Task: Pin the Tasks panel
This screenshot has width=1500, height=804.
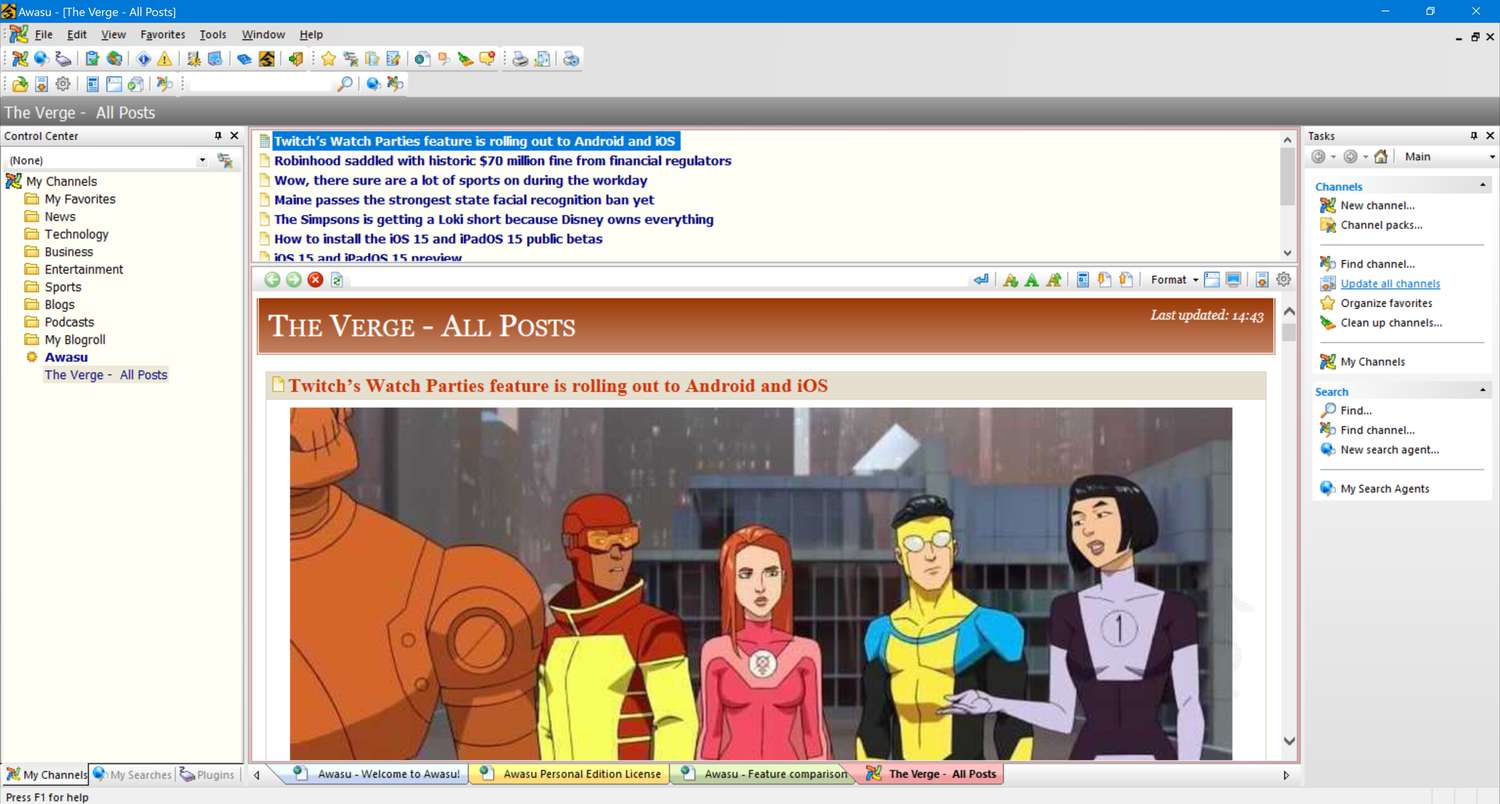Action: point(1473,136)
